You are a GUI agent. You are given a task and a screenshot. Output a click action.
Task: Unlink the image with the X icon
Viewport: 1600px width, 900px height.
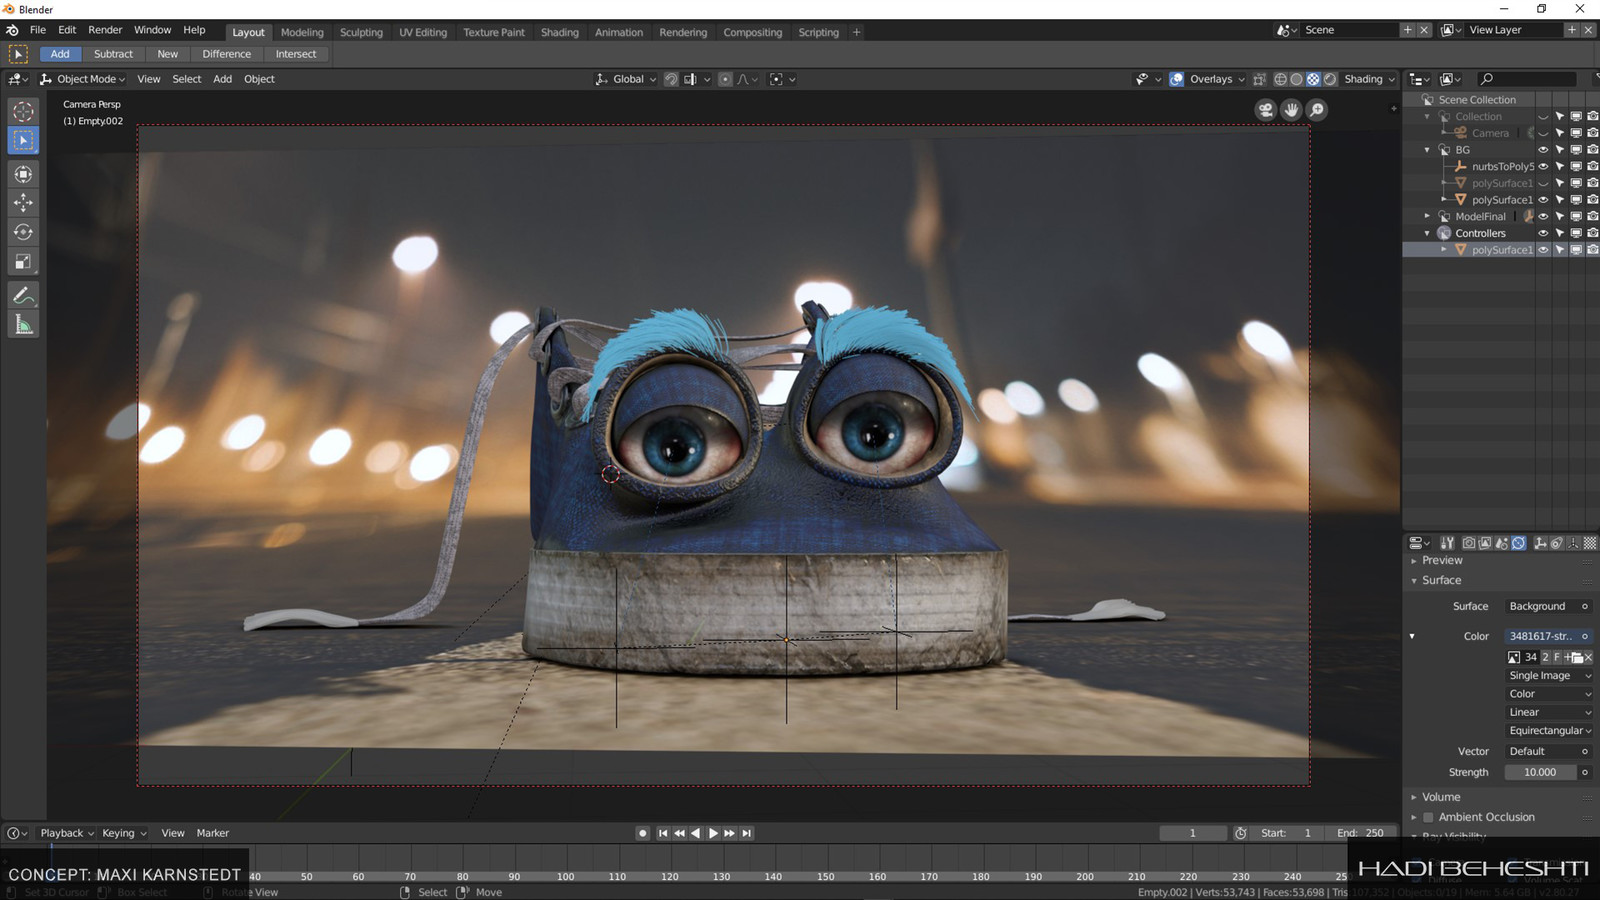click(x=1588, y=657)
